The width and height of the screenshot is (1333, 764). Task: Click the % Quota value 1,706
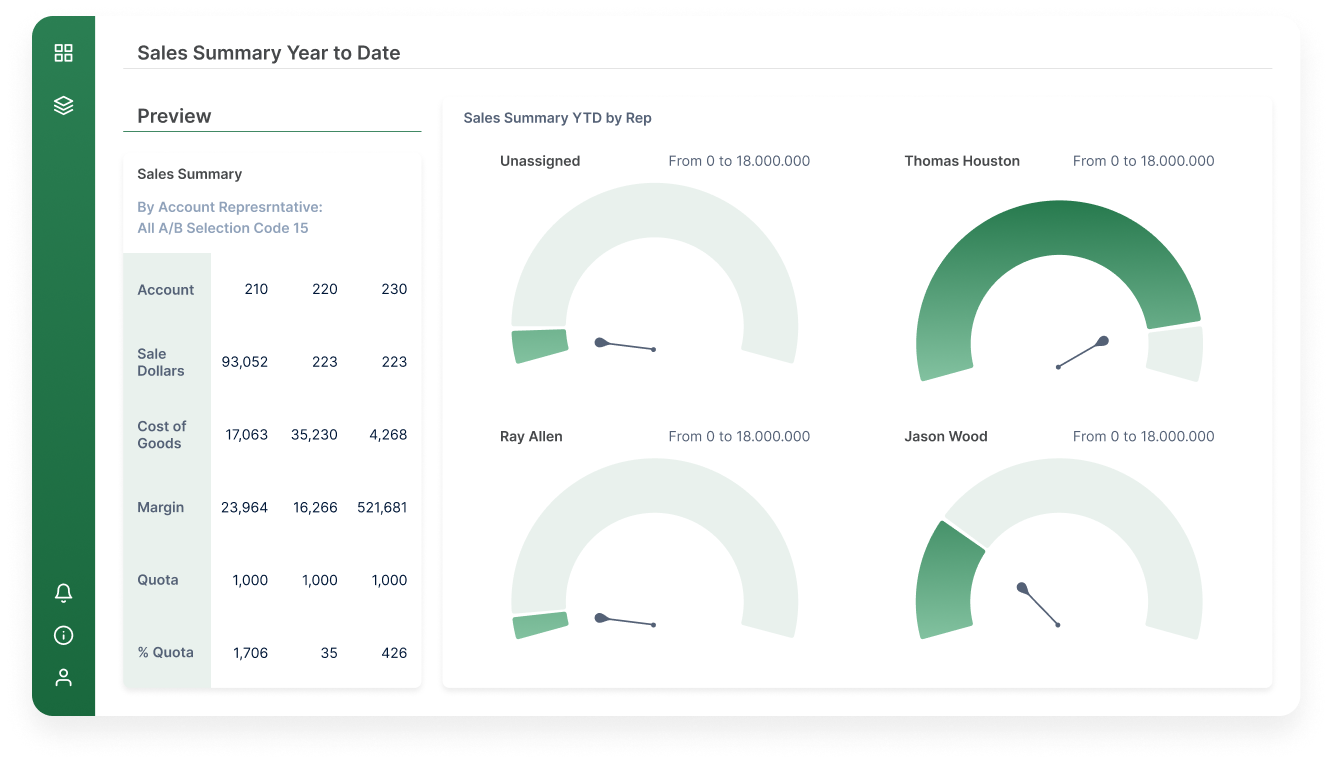point(250,652)
